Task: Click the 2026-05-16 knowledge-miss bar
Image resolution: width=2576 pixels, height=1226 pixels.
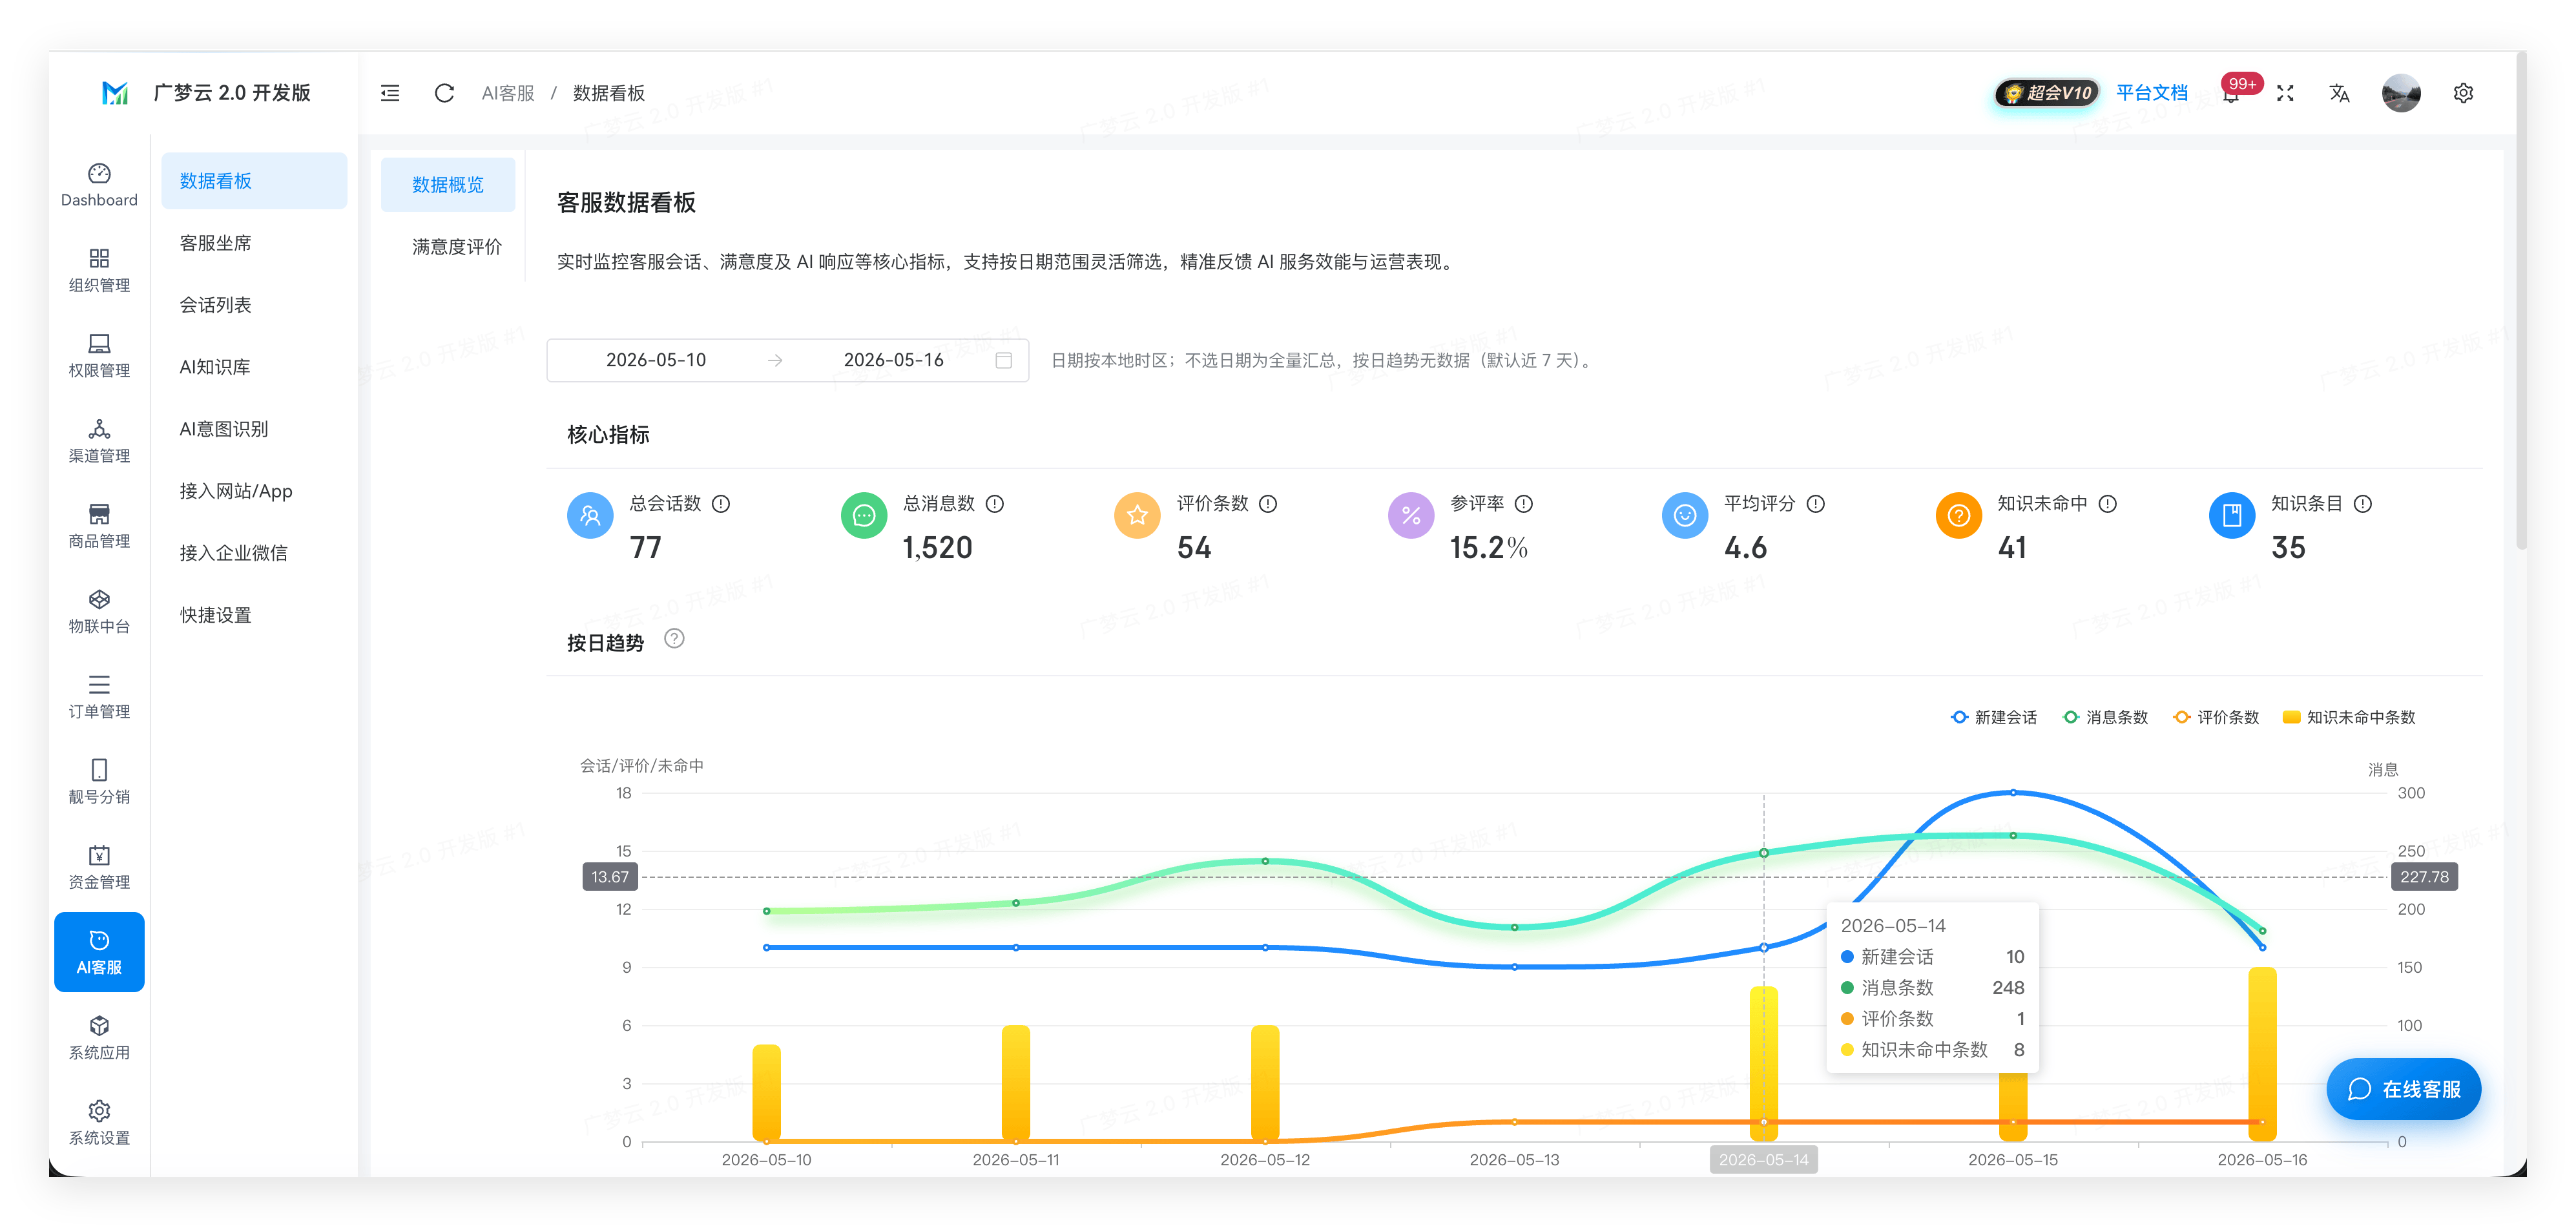Action: tap(2262, 1054)
